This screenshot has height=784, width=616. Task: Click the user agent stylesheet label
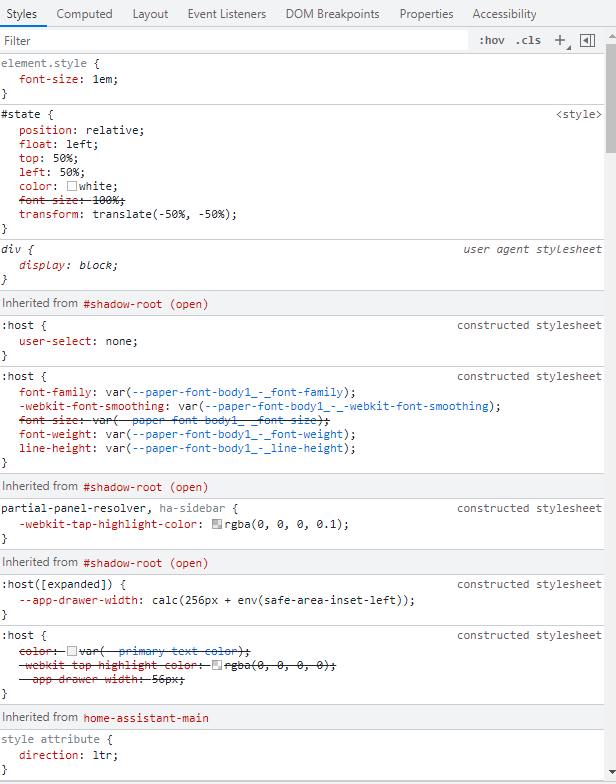tap(532, 250)
